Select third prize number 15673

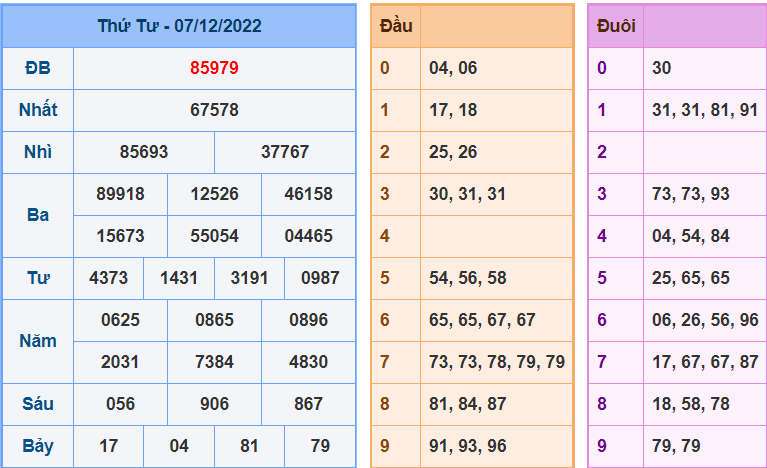click(x=120, y=236)
